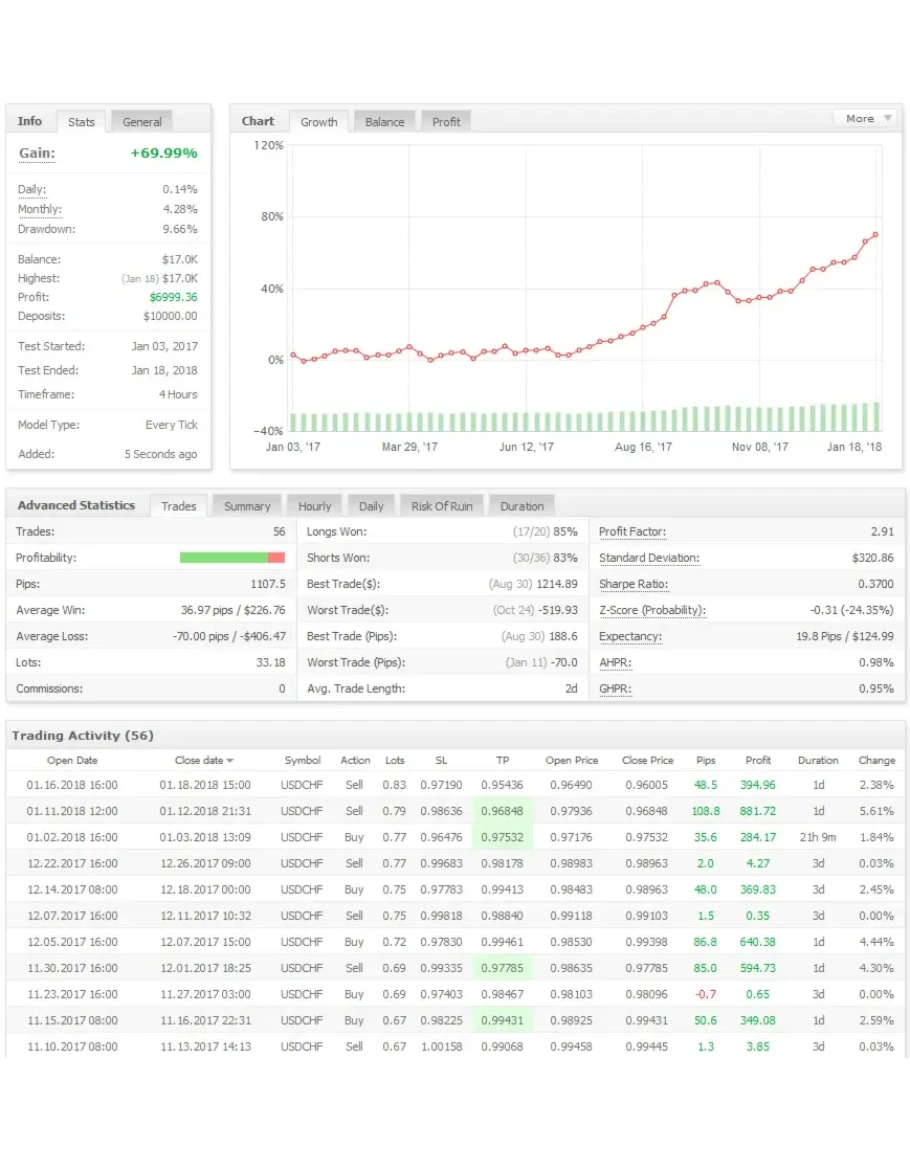
Task: Click the sort arrow beside Close date
Action: (x=230, y=761)
